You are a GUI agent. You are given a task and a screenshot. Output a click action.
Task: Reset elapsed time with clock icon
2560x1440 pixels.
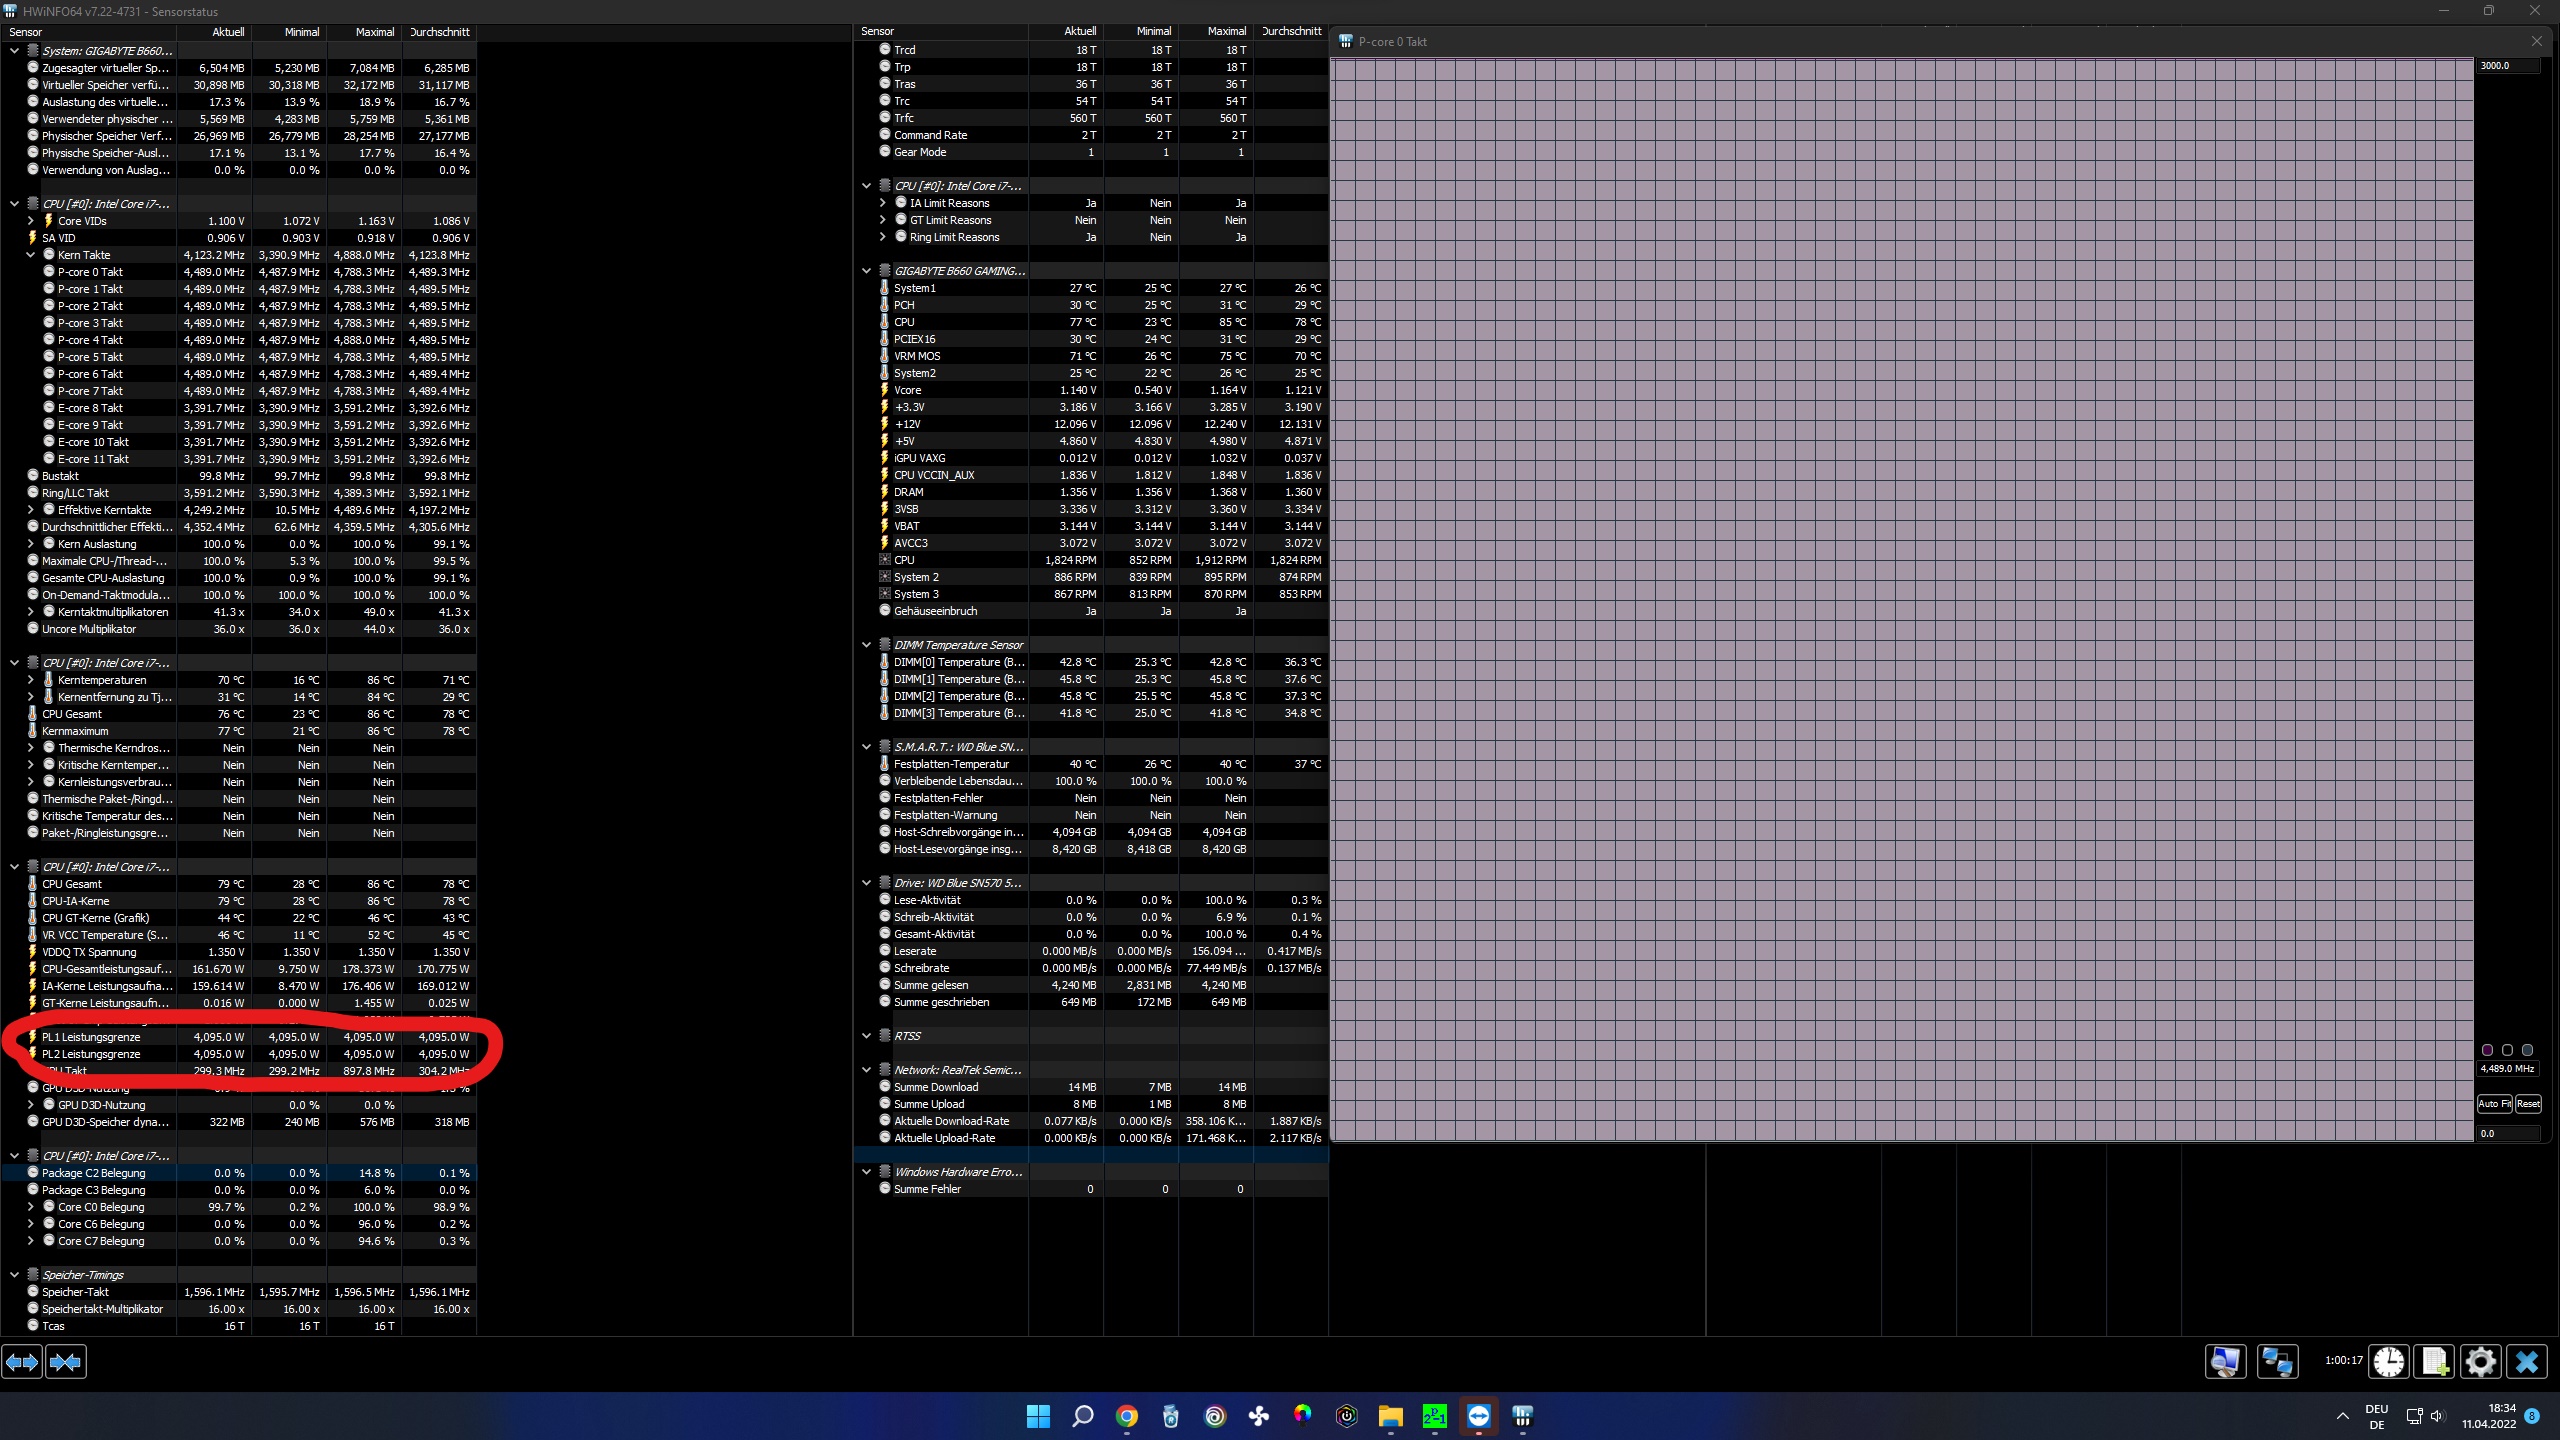click(x=2389, y=1362)
